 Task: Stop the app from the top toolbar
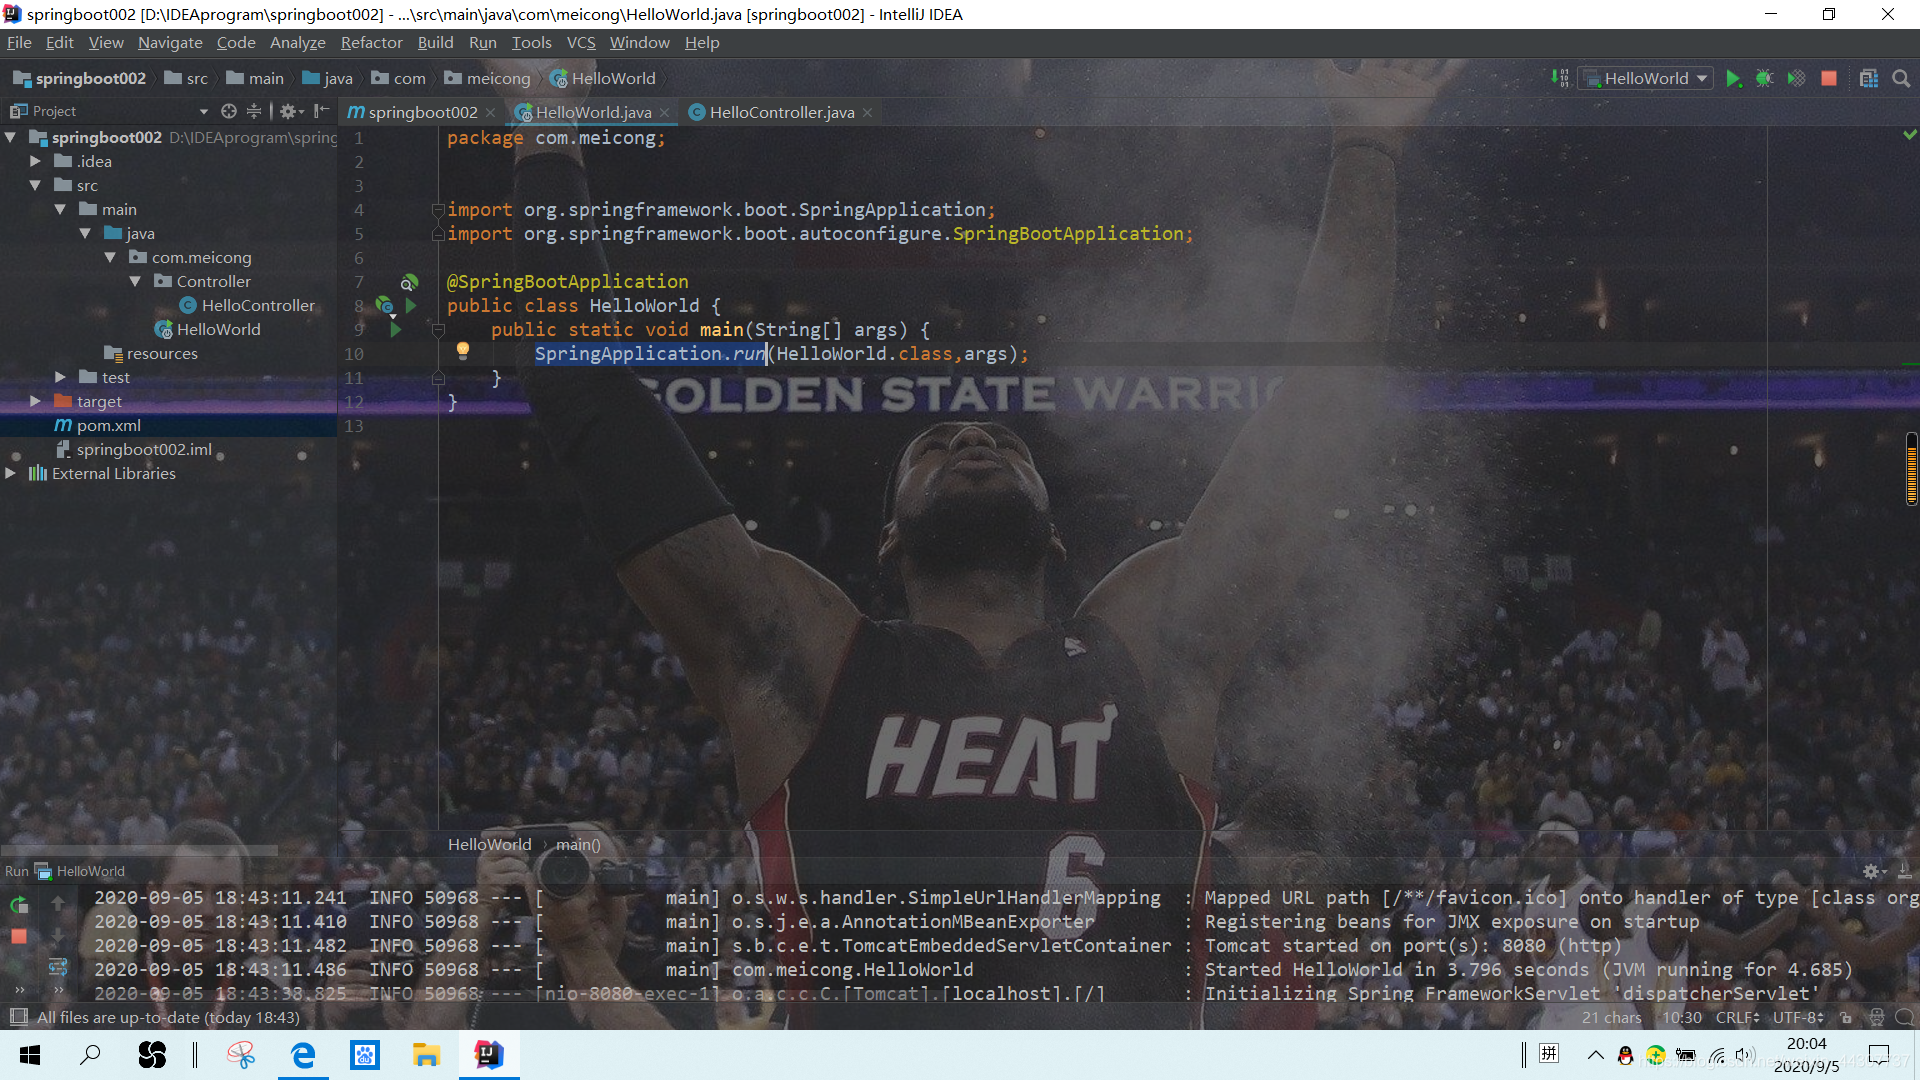pyautogui.click(x=1829, y=78)
